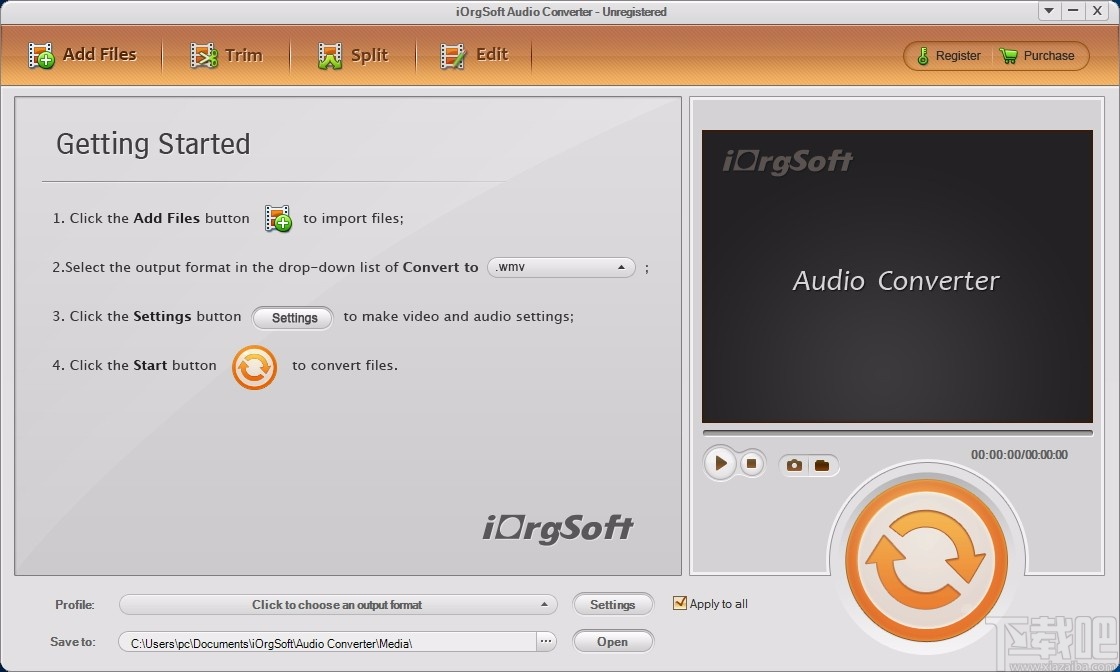Play the preview video
1120x672 pixels.
719,463
